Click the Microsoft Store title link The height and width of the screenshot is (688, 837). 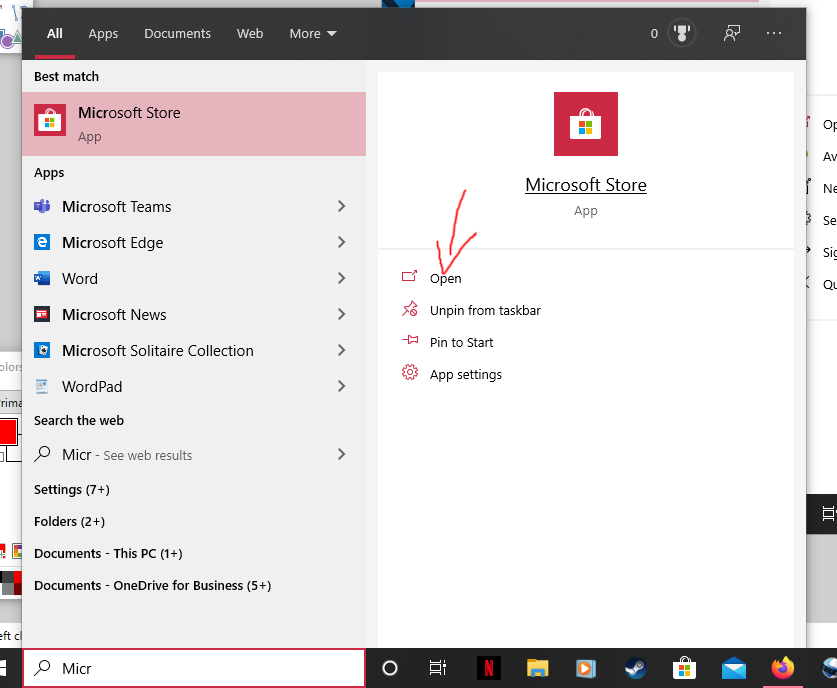[x=586, y=185]
